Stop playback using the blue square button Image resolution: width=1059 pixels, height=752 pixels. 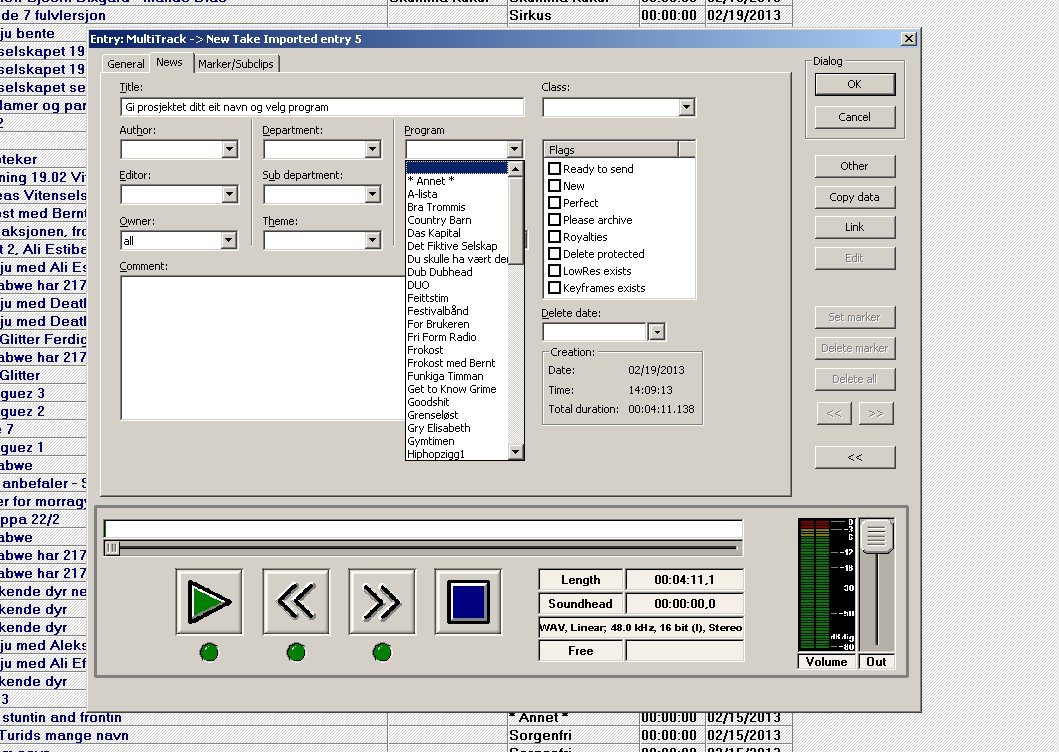pos(468,601)
